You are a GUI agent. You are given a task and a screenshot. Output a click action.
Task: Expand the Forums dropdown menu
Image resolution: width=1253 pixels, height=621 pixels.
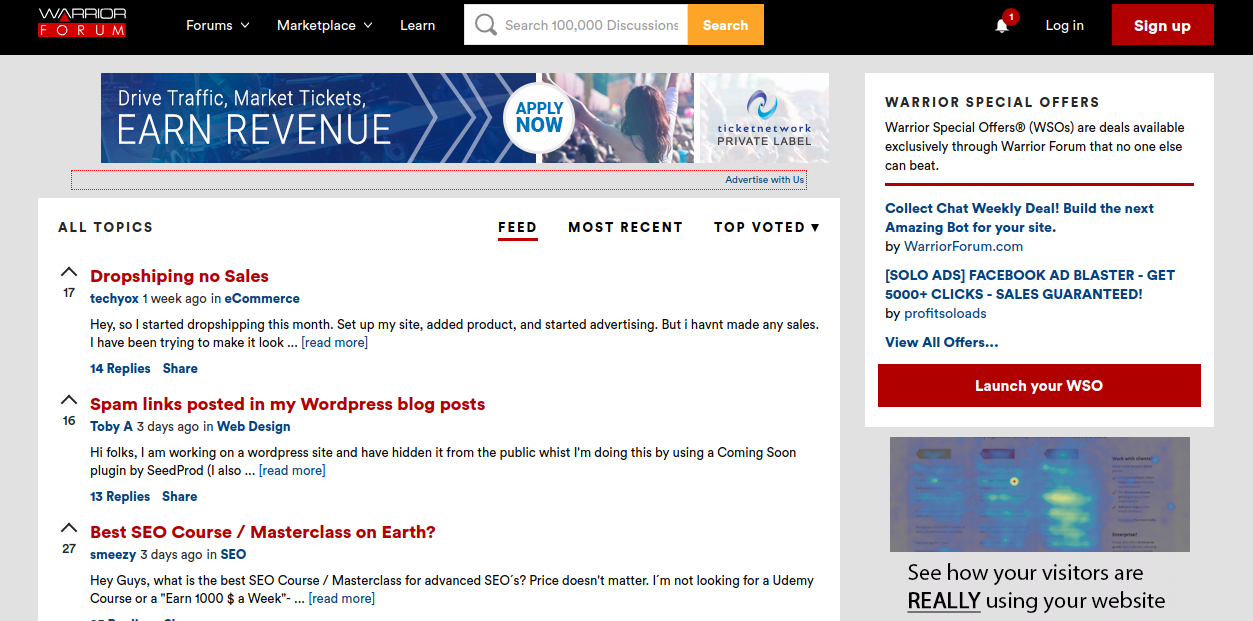coord(218,25)
